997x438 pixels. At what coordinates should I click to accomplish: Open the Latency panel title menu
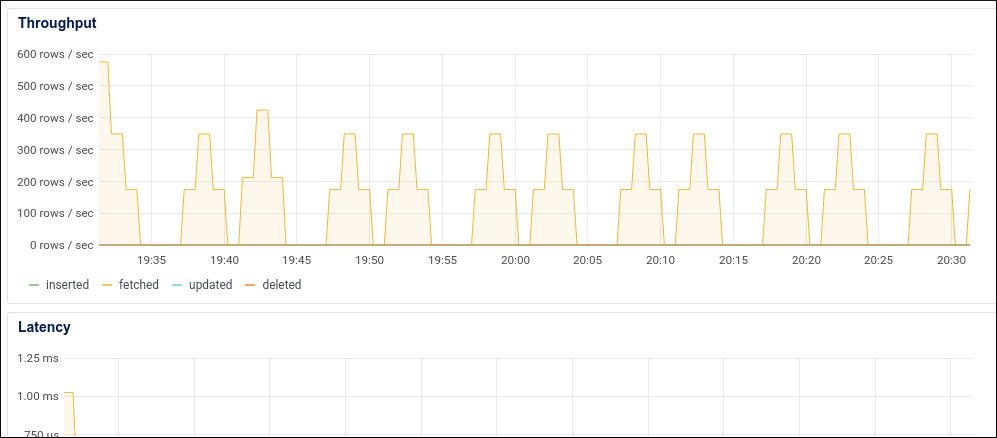pyautogui.click(x=44, y=327)
